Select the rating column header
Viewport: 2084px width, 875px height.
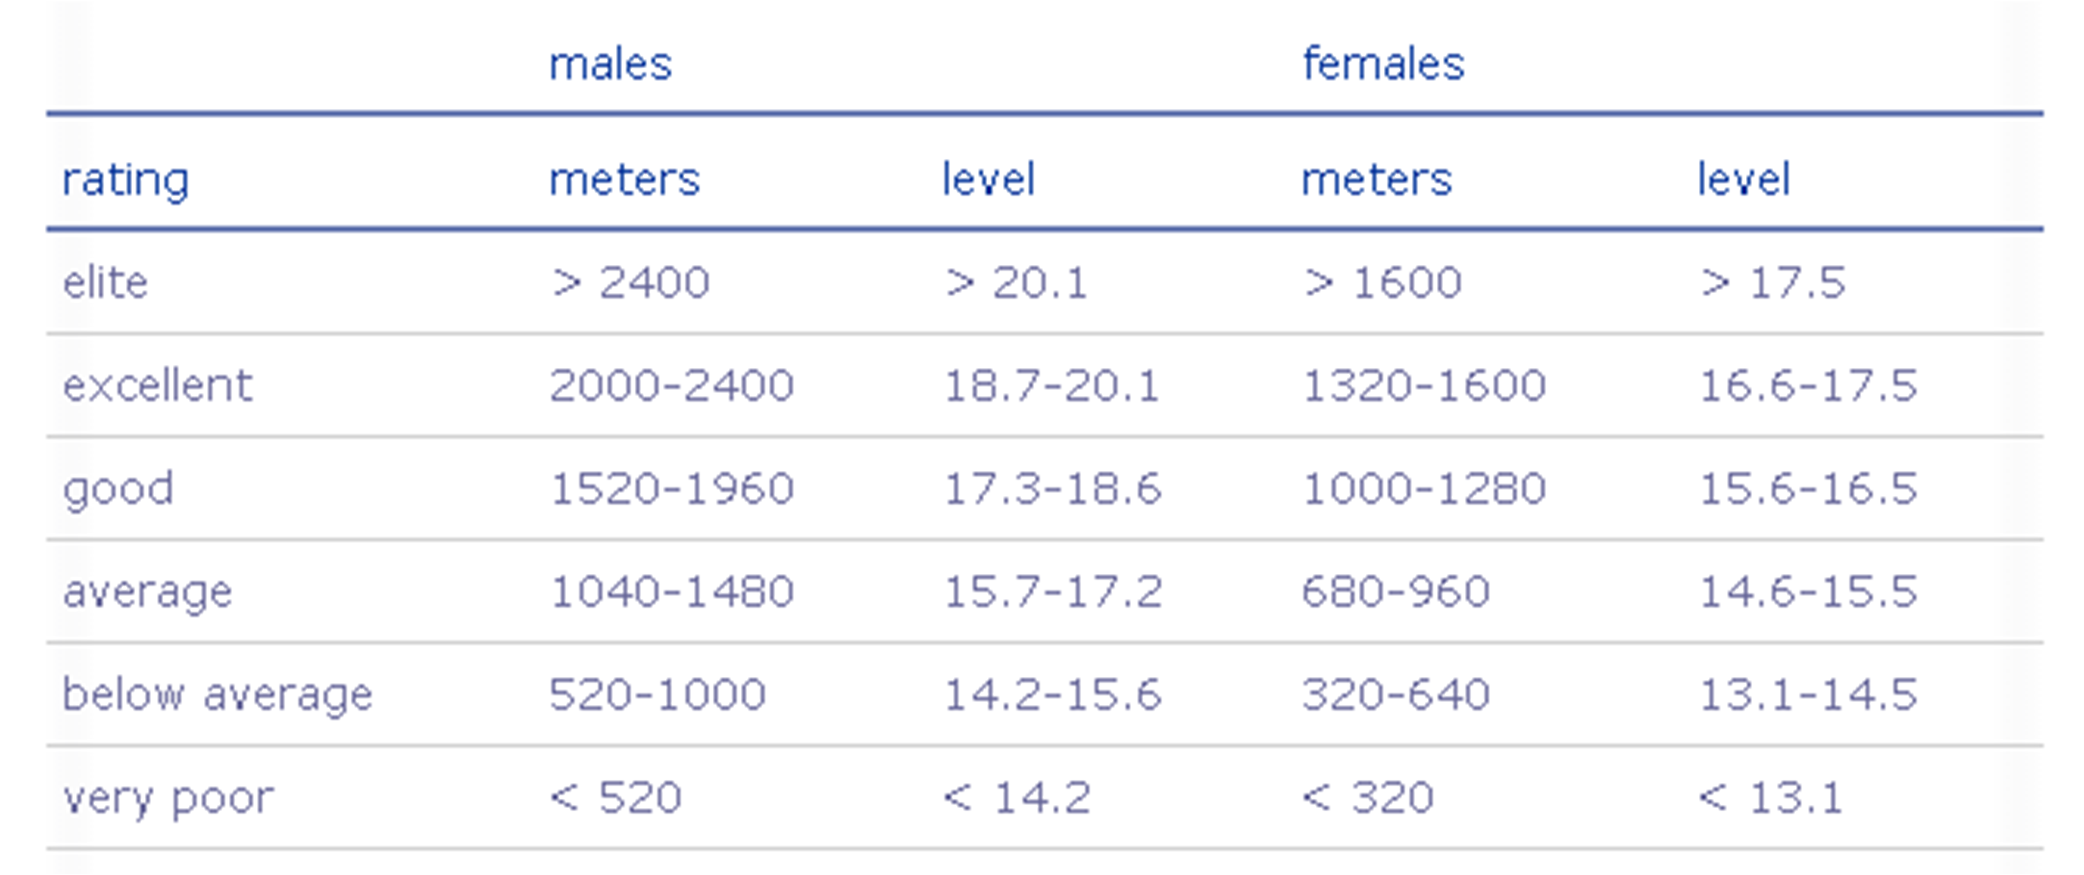pyautogui.click(x=125, y=181)
